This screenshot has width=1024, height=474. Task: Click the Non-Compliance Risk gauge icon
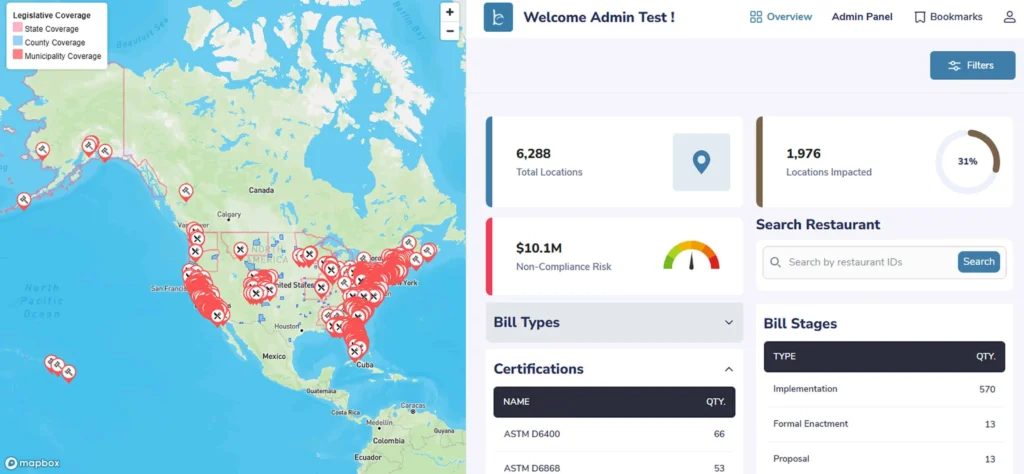coord(690,256)
